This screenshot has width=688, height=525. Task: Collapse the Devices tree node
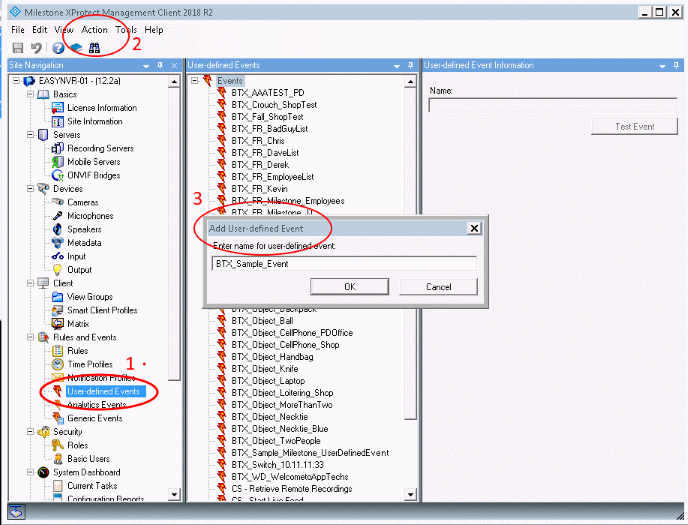(x=30, y=189)
